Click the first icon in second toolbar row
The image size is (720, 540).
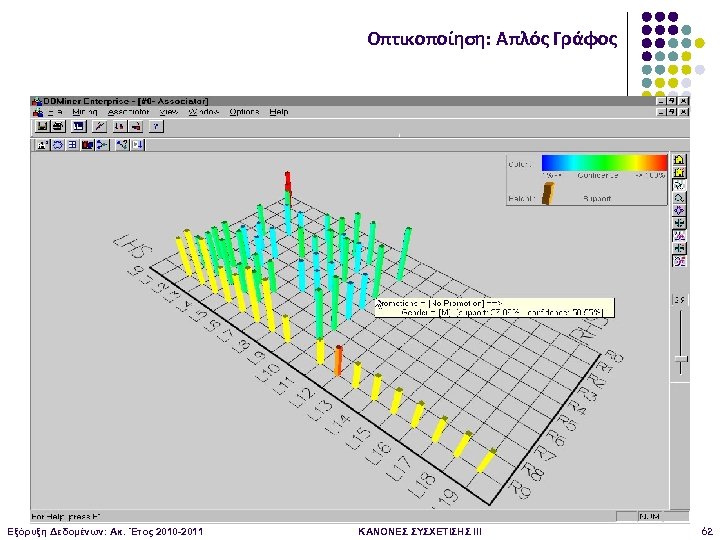[43, 145]
